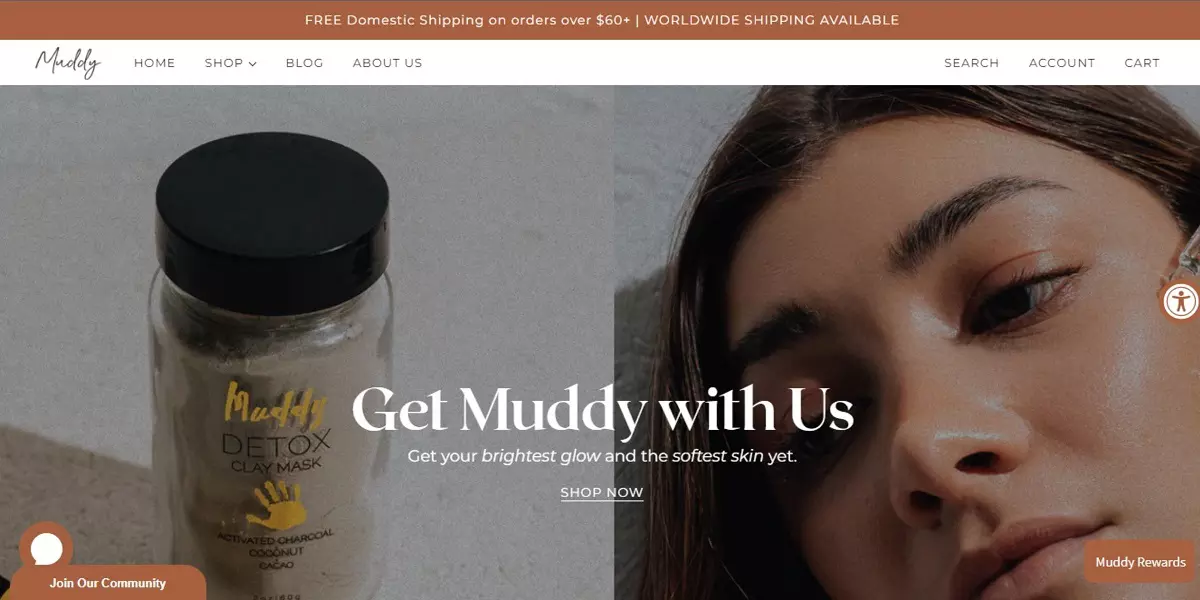
Task: Expand the SHOP menu chevron arrow
Action: point(253,64)
